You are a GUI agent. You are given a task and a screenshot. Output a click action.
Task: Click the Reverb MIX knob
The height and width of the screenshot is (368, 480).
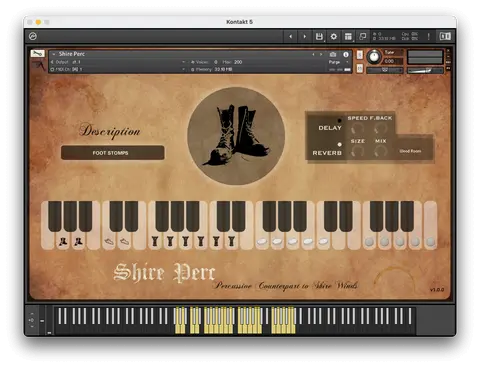point(380,152)
